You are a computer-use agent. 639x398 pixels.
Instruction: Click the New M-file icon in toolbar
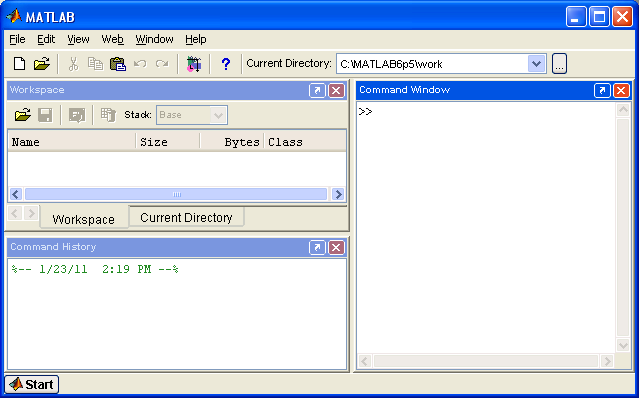click(x=19, y=64)
